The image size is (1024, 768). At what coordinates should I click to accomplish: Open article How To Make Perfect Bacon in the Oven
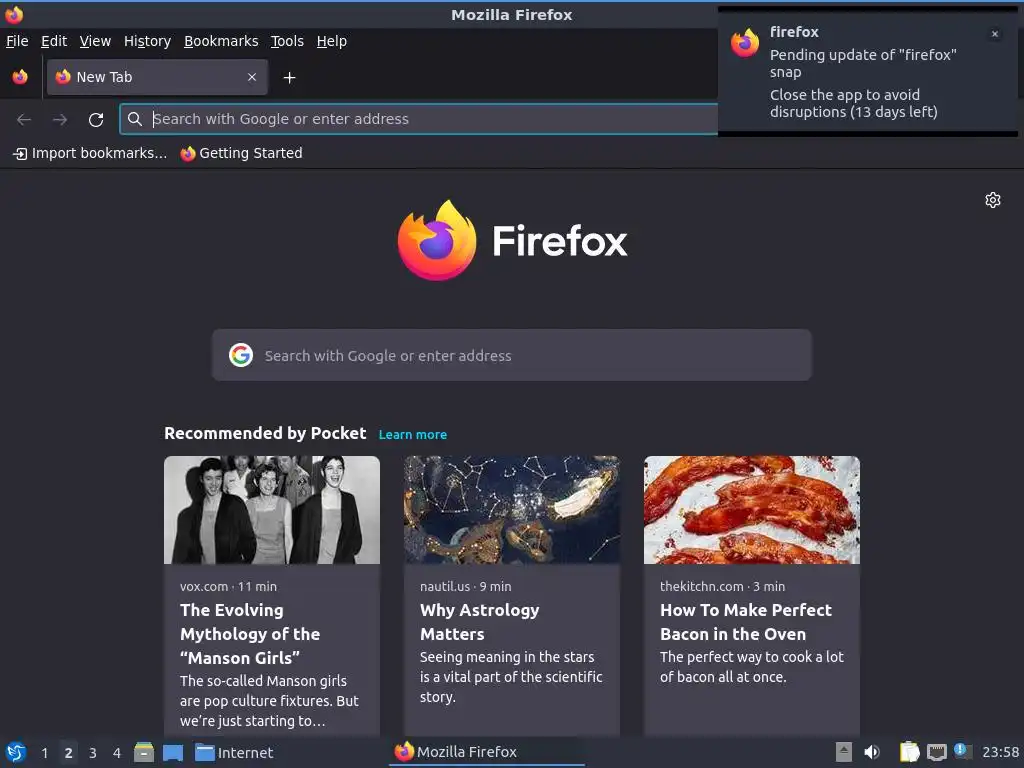point(746,622)
